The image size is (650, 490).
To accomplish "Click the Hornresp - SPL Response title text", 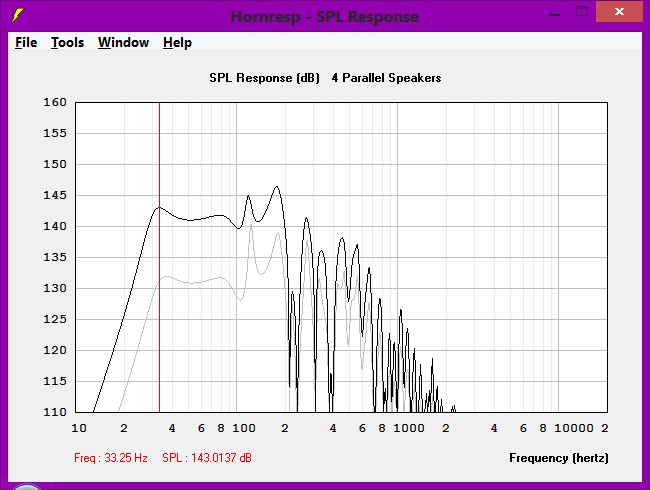I will coord(325,17).
